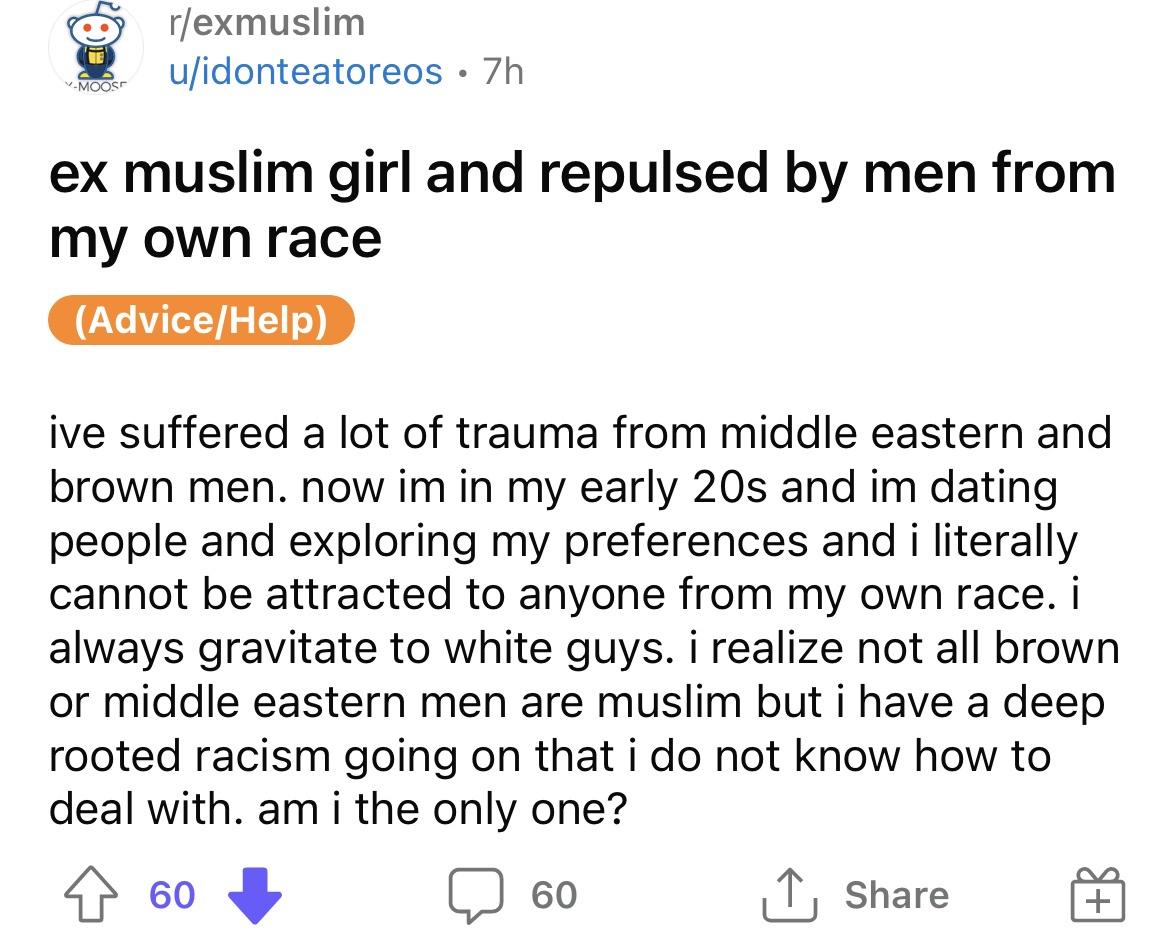The image size is (1170, 938).
Task: Give an award using the gift icon
Action: coord(1097,894)
